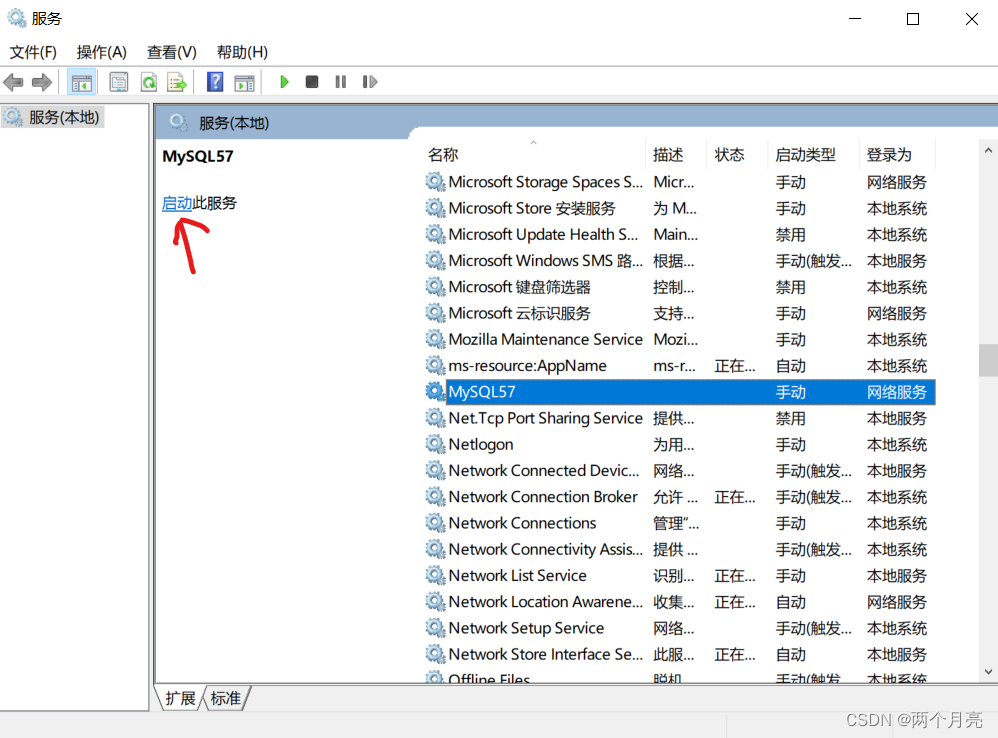Select the MySQL57 service name
Screen dimensions: 998x738
click(482, 392)
